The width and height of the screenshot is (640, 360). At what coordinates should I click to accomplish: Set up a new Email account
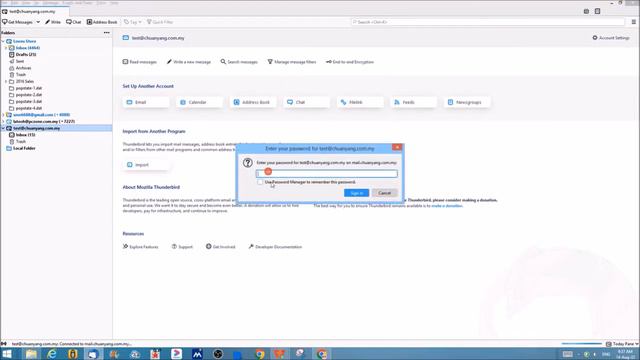point(146,102)
